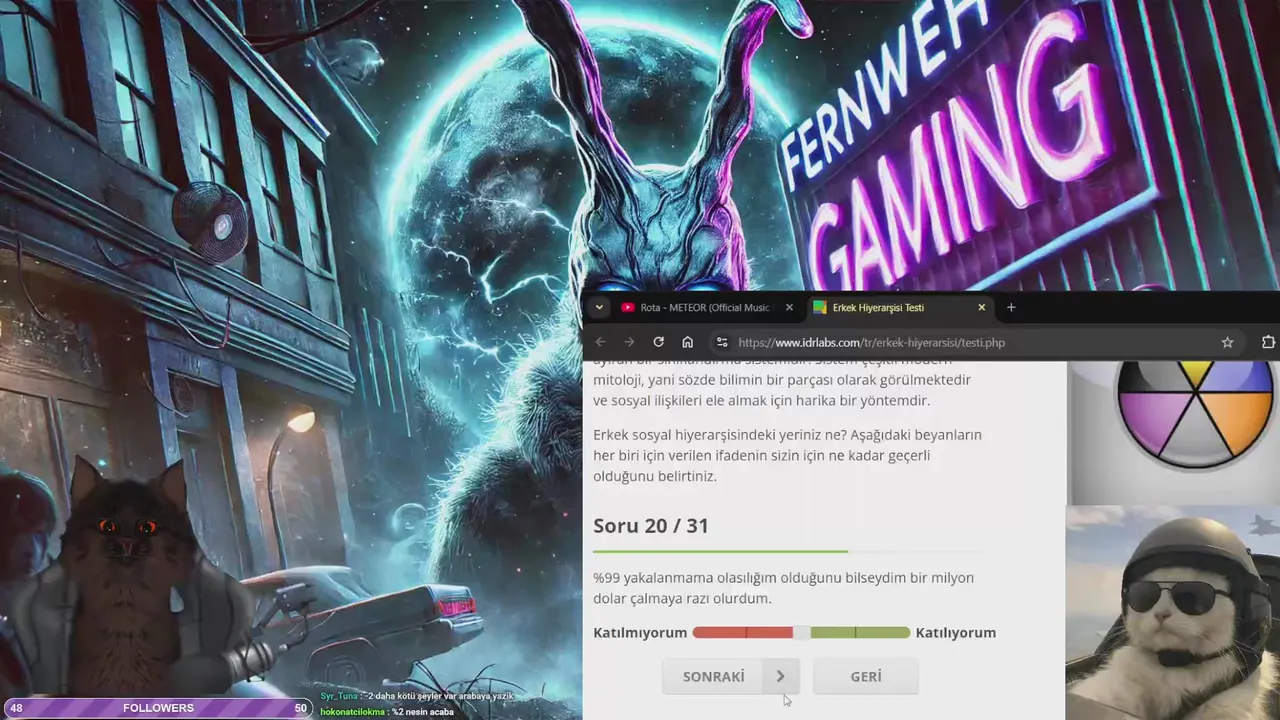Click the red Katılmıyorum side of scale
Viewport: 1280px width, 720px height.
(x=742, y=632)
